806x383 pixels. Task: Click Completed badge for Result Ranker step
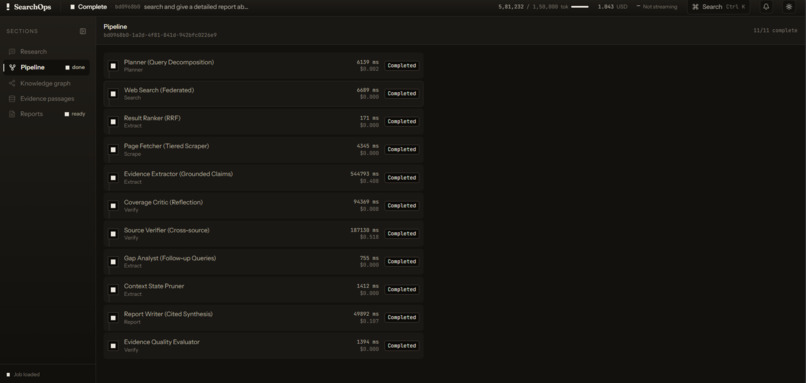[x=401, y=122]
